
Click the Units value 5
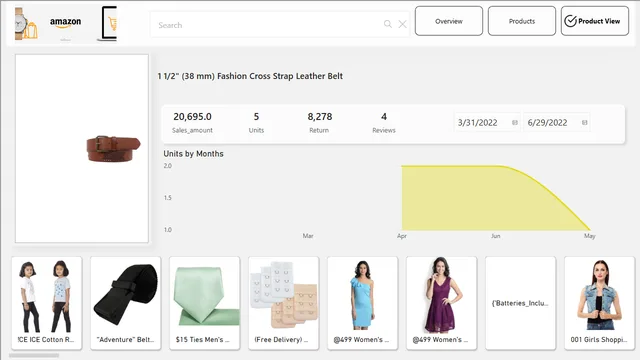tap(256, 117)
